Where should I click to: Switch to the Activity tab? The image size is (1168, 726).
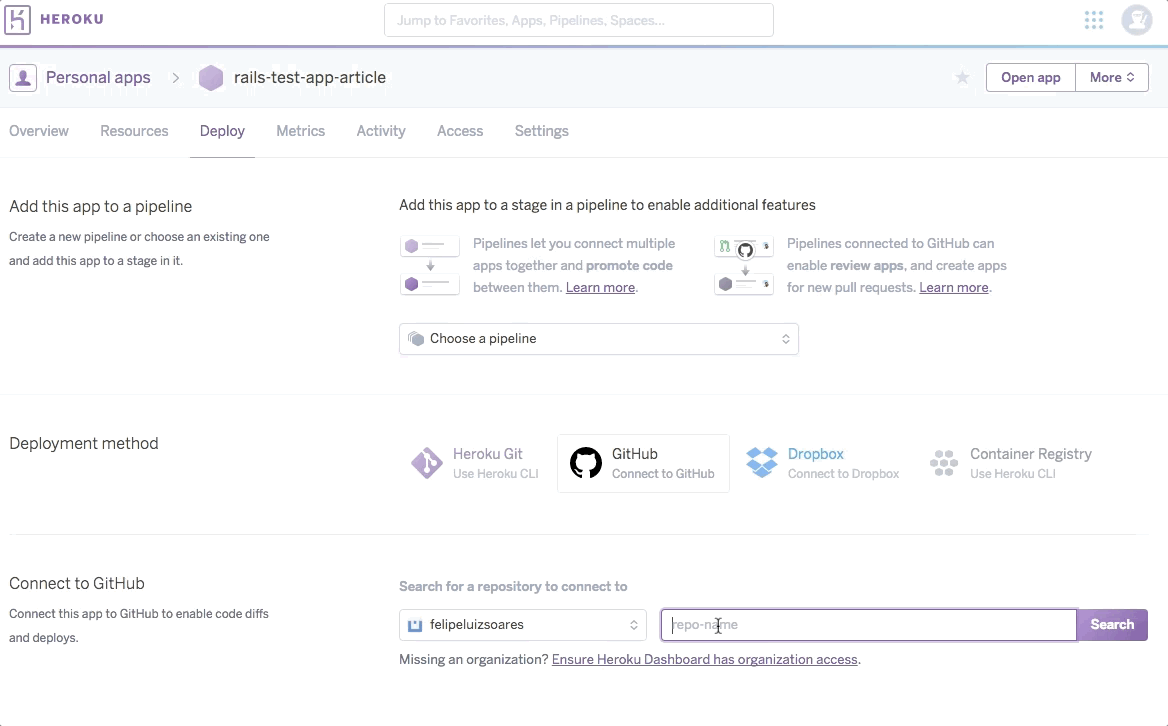coord(381,131)
